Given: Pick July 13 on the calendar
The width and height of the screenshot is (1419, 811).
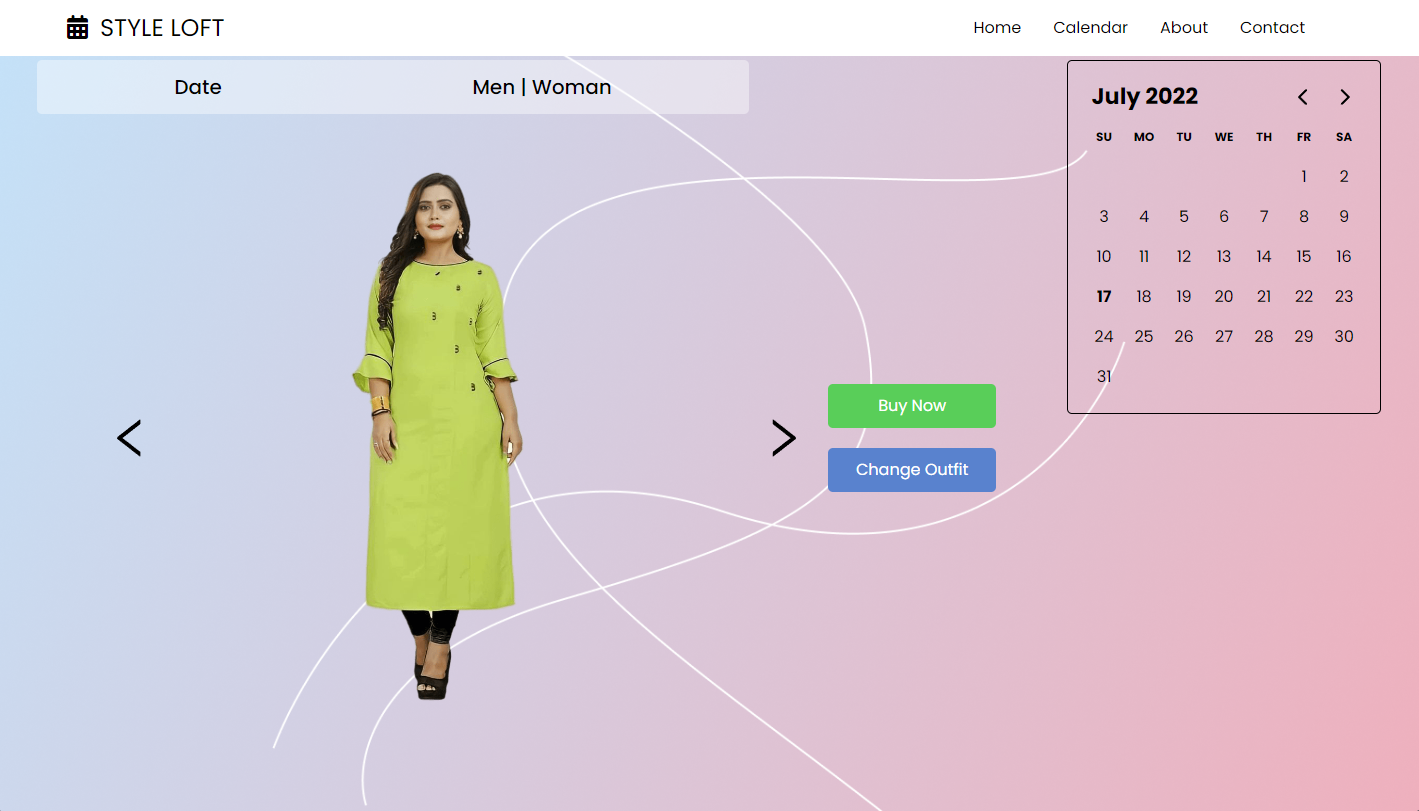Looking at the screenshot, I should point(1224,257).
